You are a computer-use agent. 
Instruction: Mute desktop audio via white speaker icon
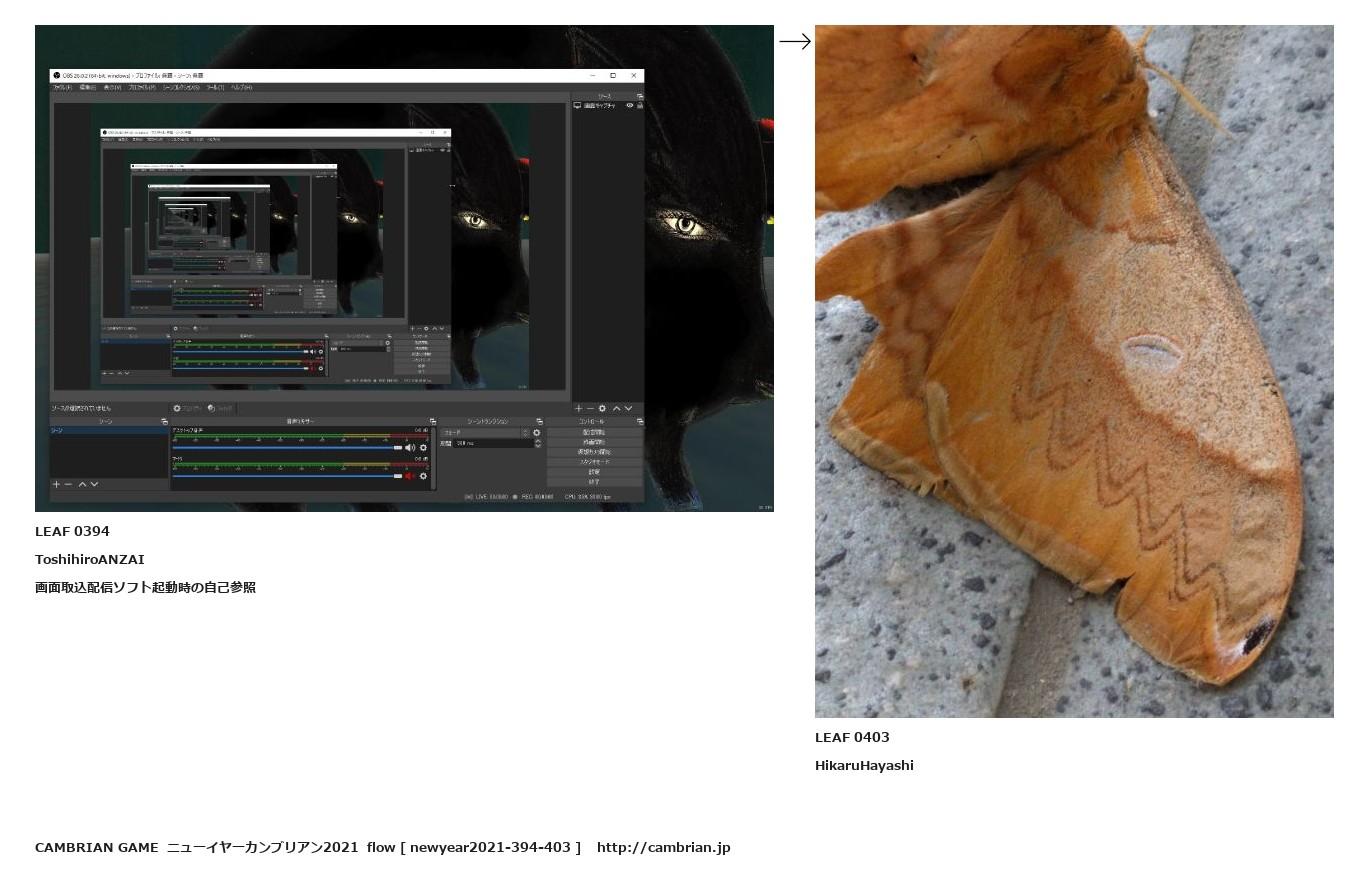pos(410,448)
